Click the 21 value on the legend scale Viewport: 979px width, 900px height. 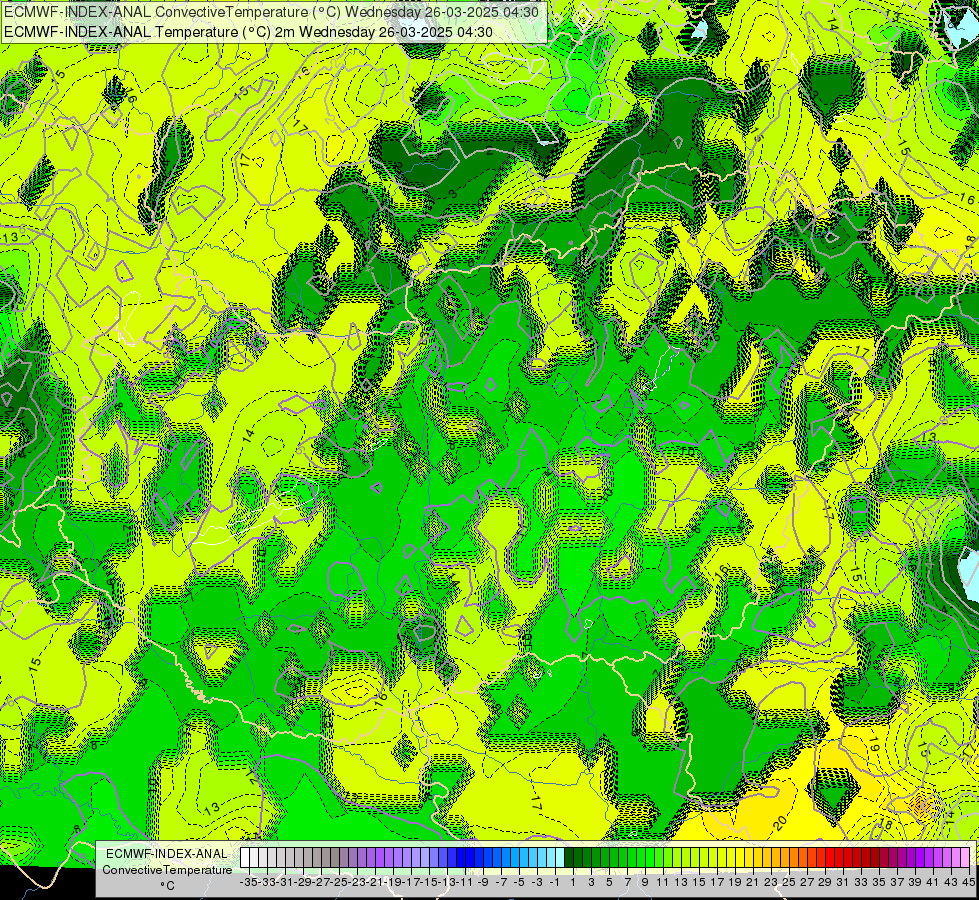(x=753, y=882)
